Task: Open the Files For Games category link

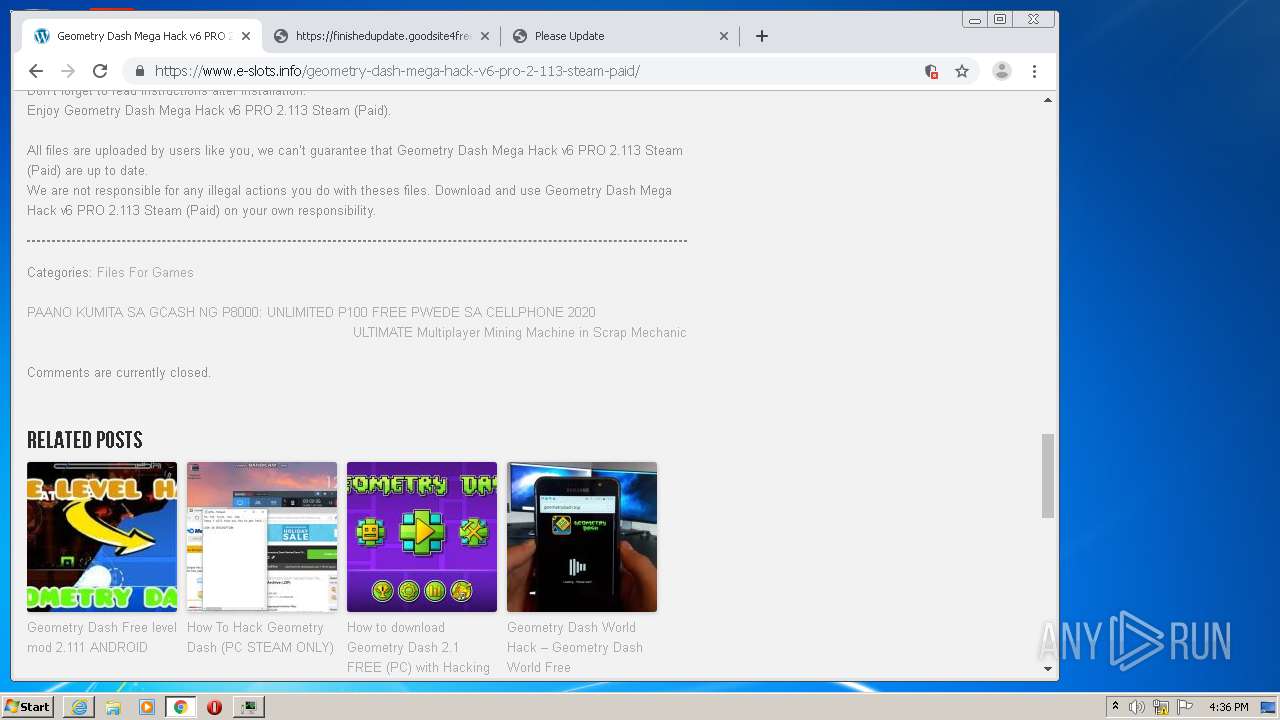Action: click(x=145, y=272)
